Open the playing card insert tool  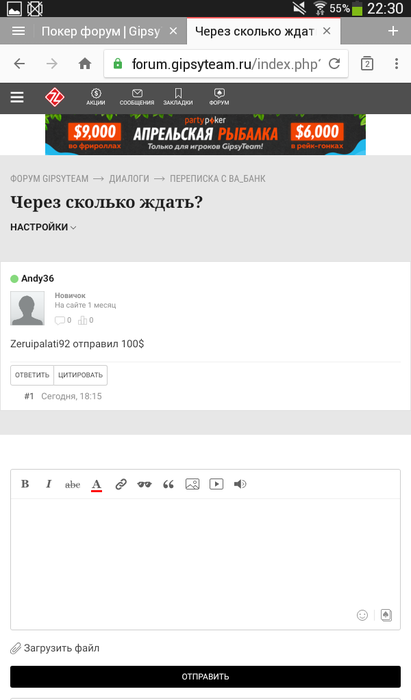pyautogui.click(x=386, y=615)
